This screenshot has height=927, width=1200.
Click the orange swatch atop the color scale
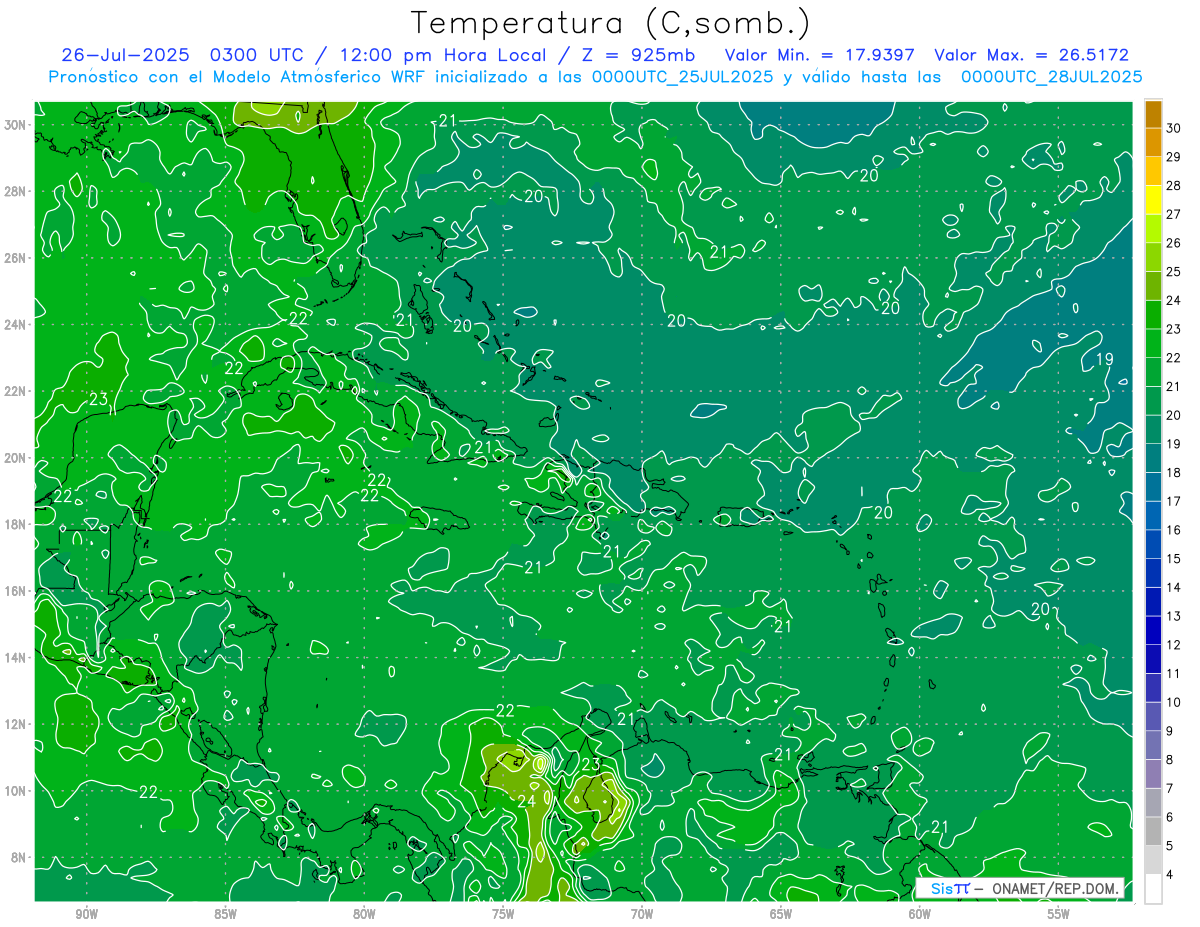(x=1154, y=114)
